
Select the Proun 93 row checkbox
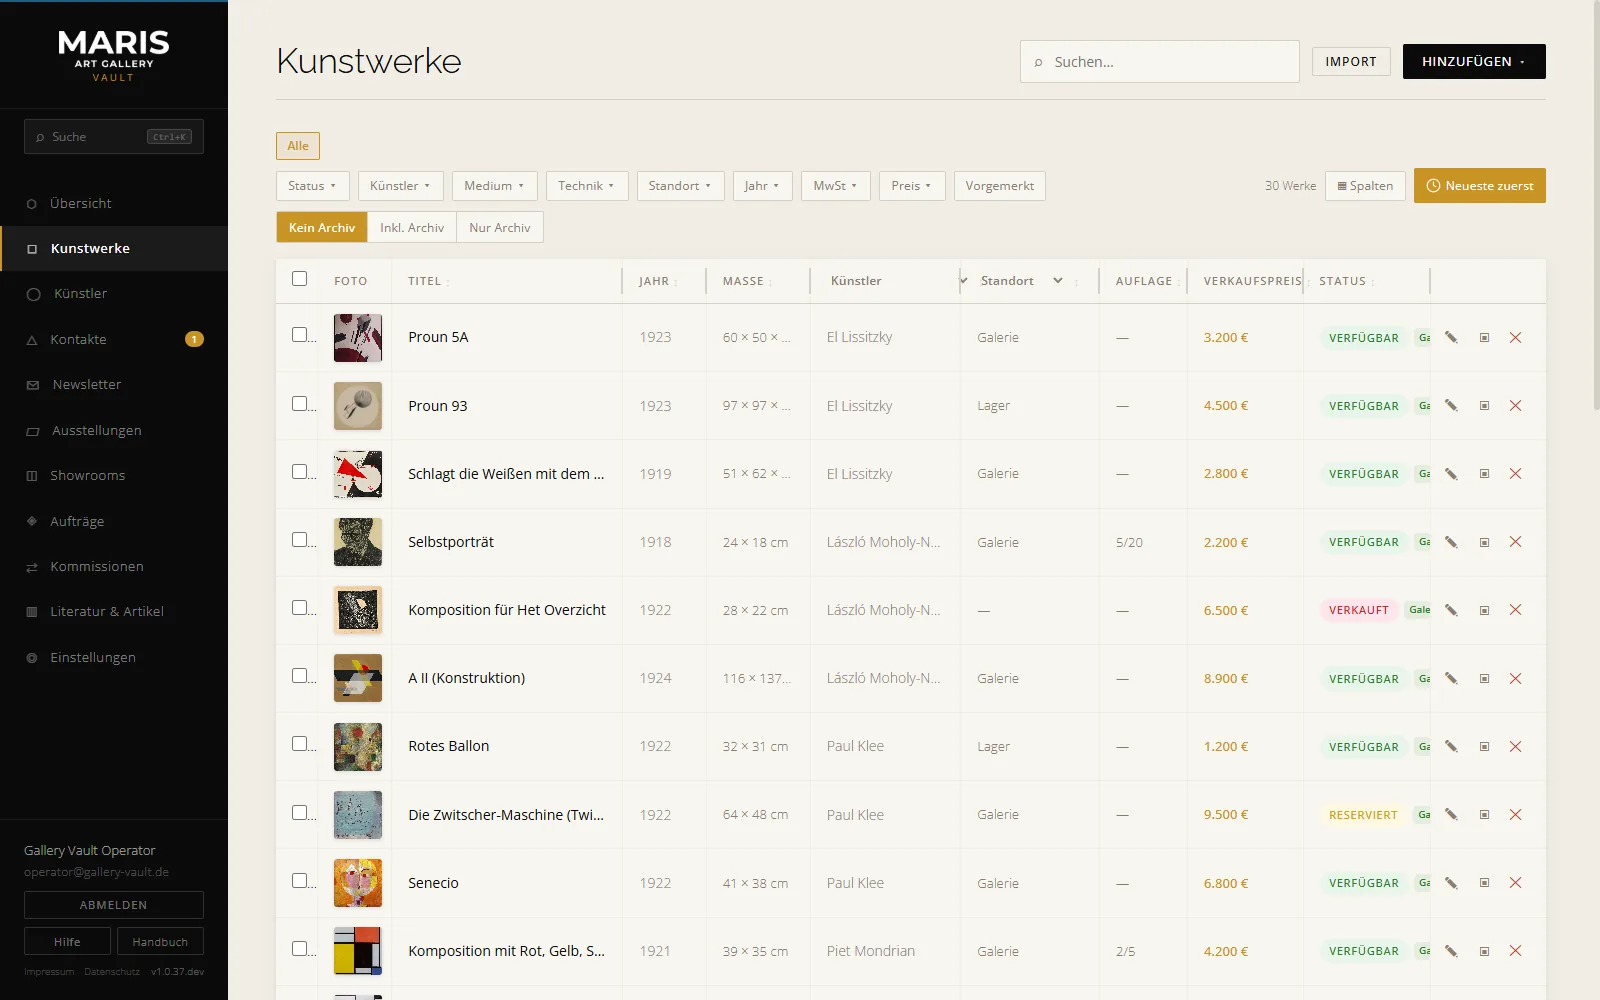[x=299, y=403]
